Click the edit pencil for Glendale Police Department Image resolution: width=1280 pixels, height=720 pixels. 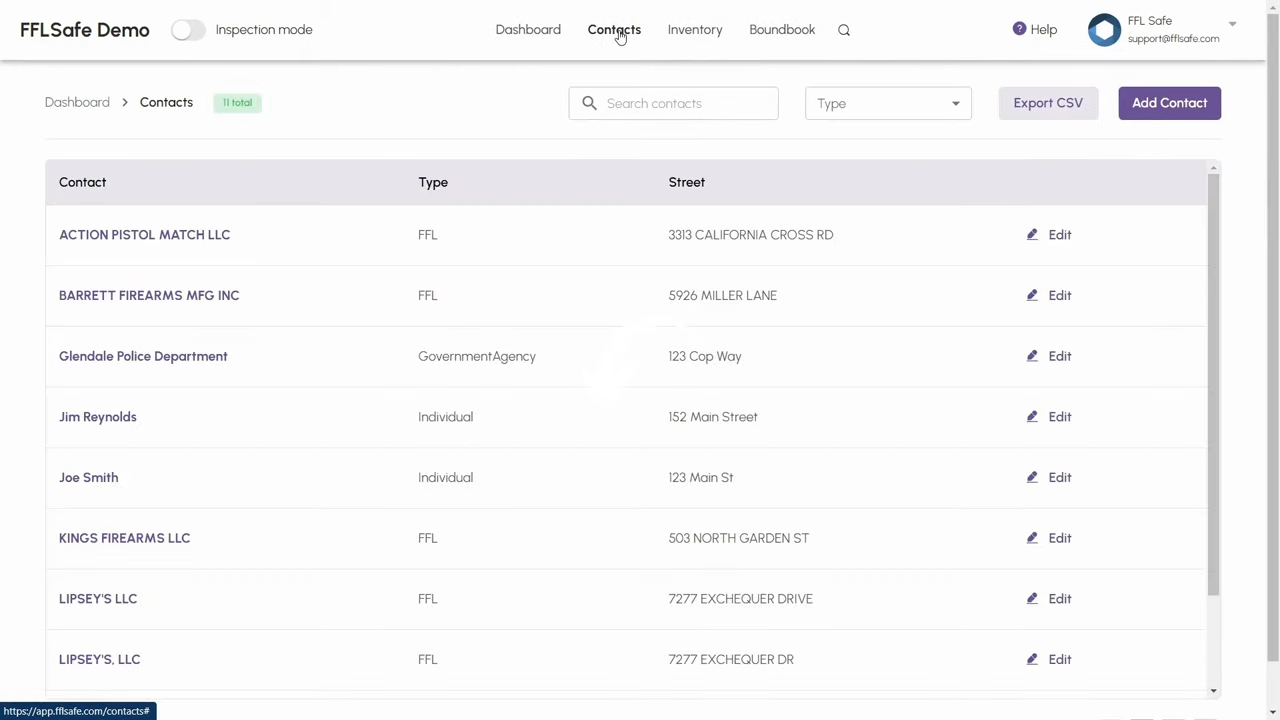(x=1032, y=356)
